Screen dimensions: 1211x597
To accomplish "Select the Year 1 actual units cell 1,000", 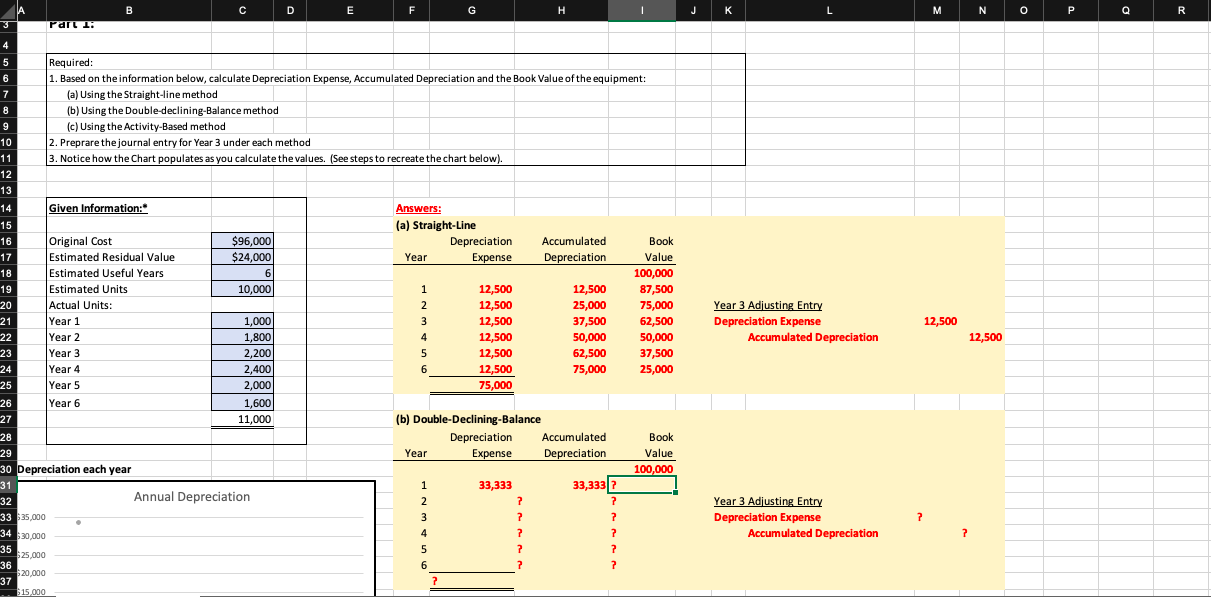I will [x=241, y=321].
